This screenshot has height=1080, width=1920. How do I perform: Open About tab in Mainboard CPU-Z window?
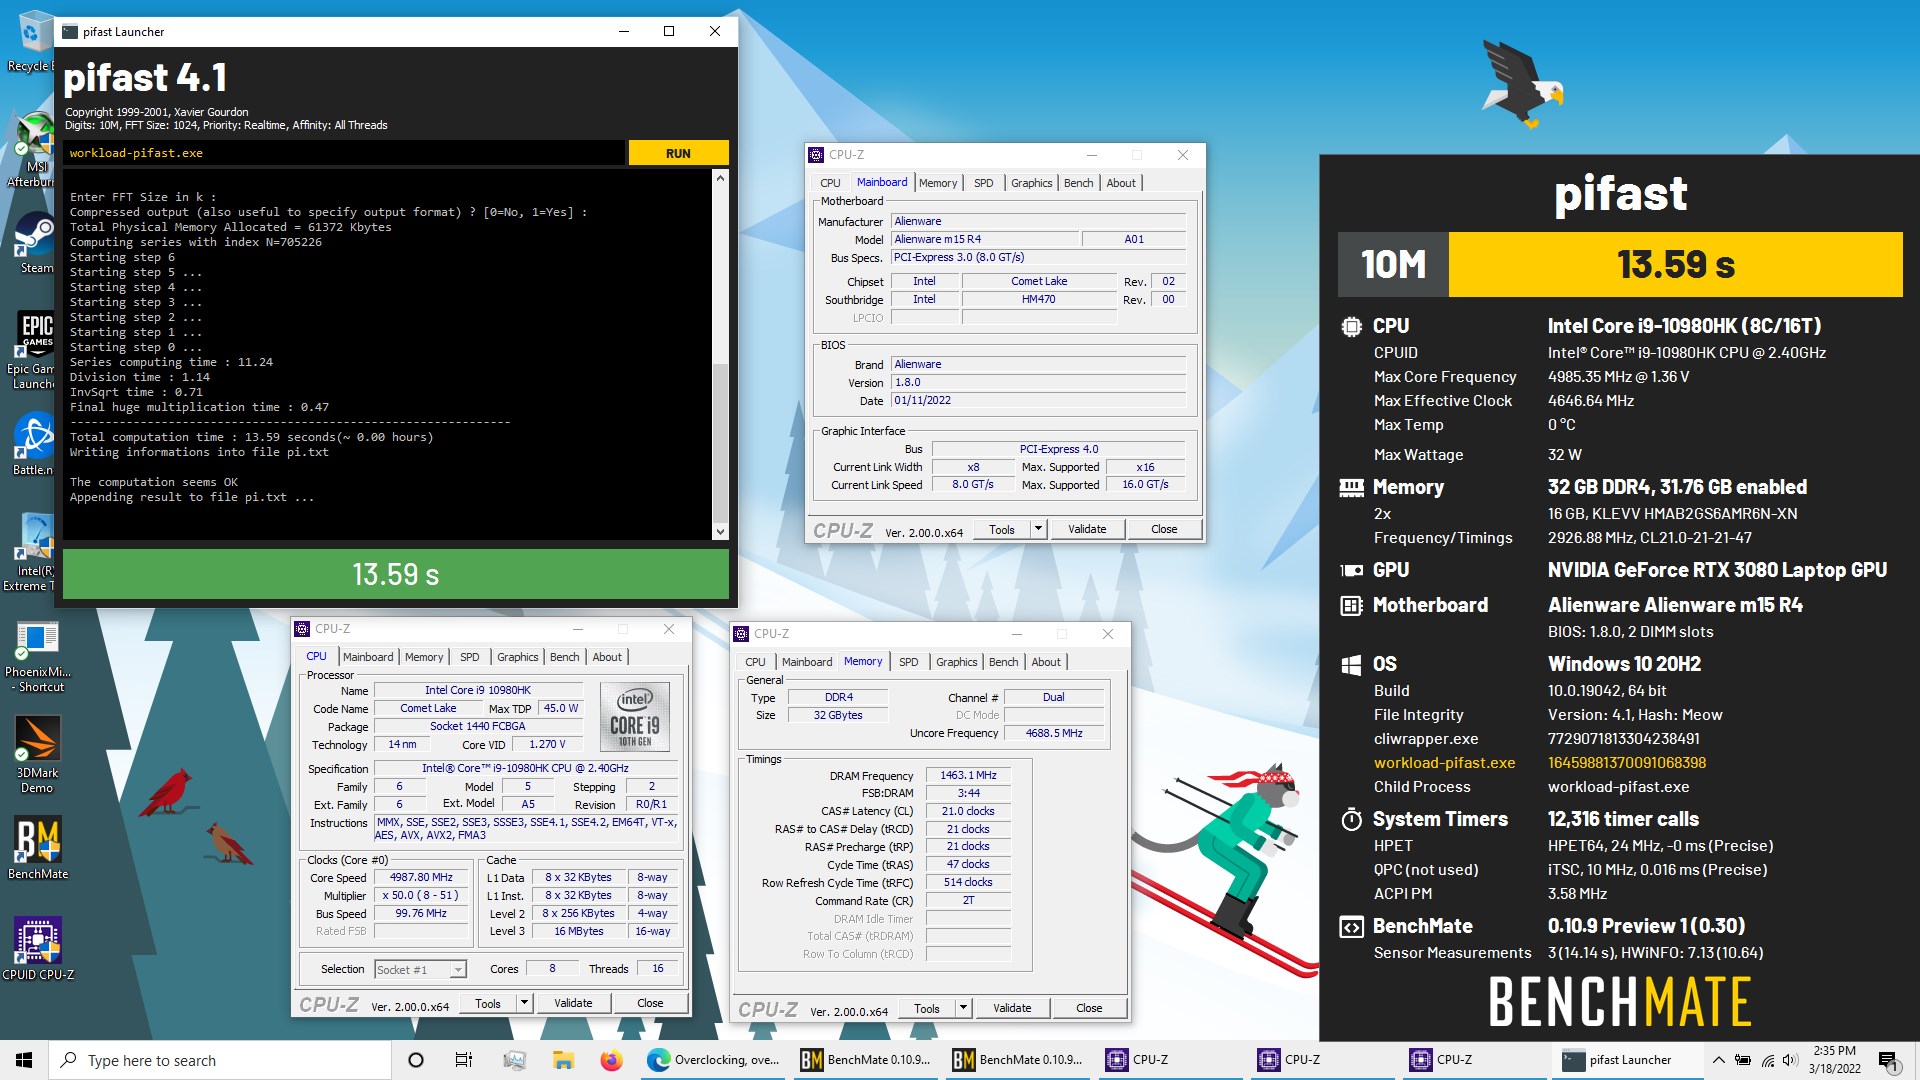tap(1121, 183)
